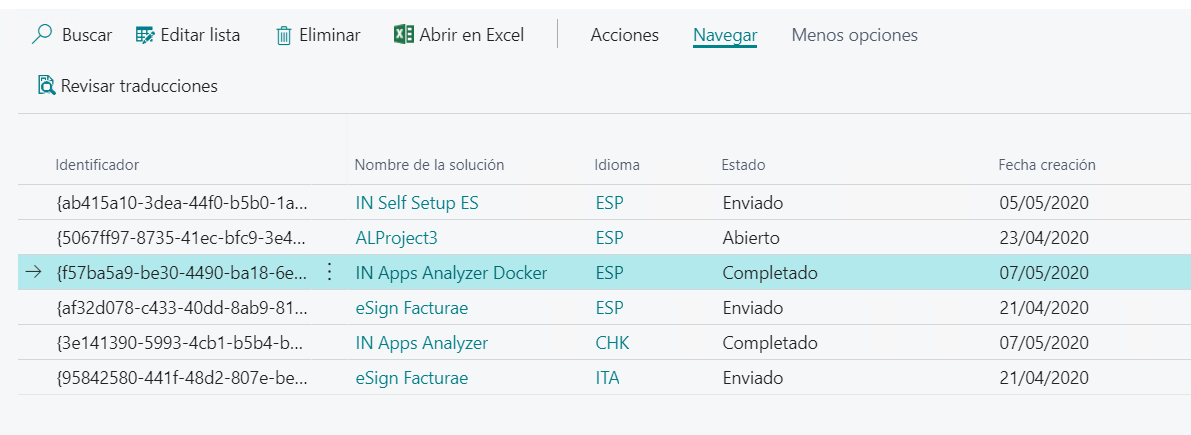Click the arrow indicator on the highlighted row
The height and width of the screenshot is (435, 1191).
[x=33, y=273]
